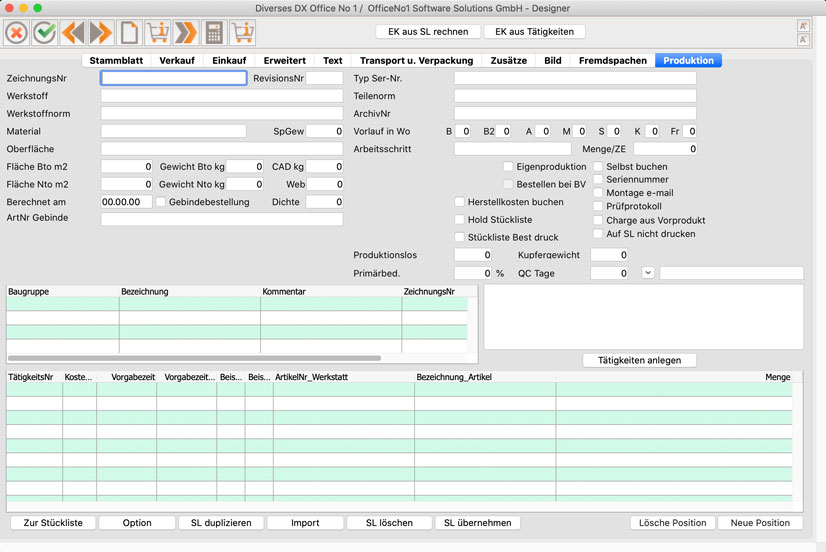Click Neue Position button
Screen dimensions: 826x552
click(x=760, y=523)
